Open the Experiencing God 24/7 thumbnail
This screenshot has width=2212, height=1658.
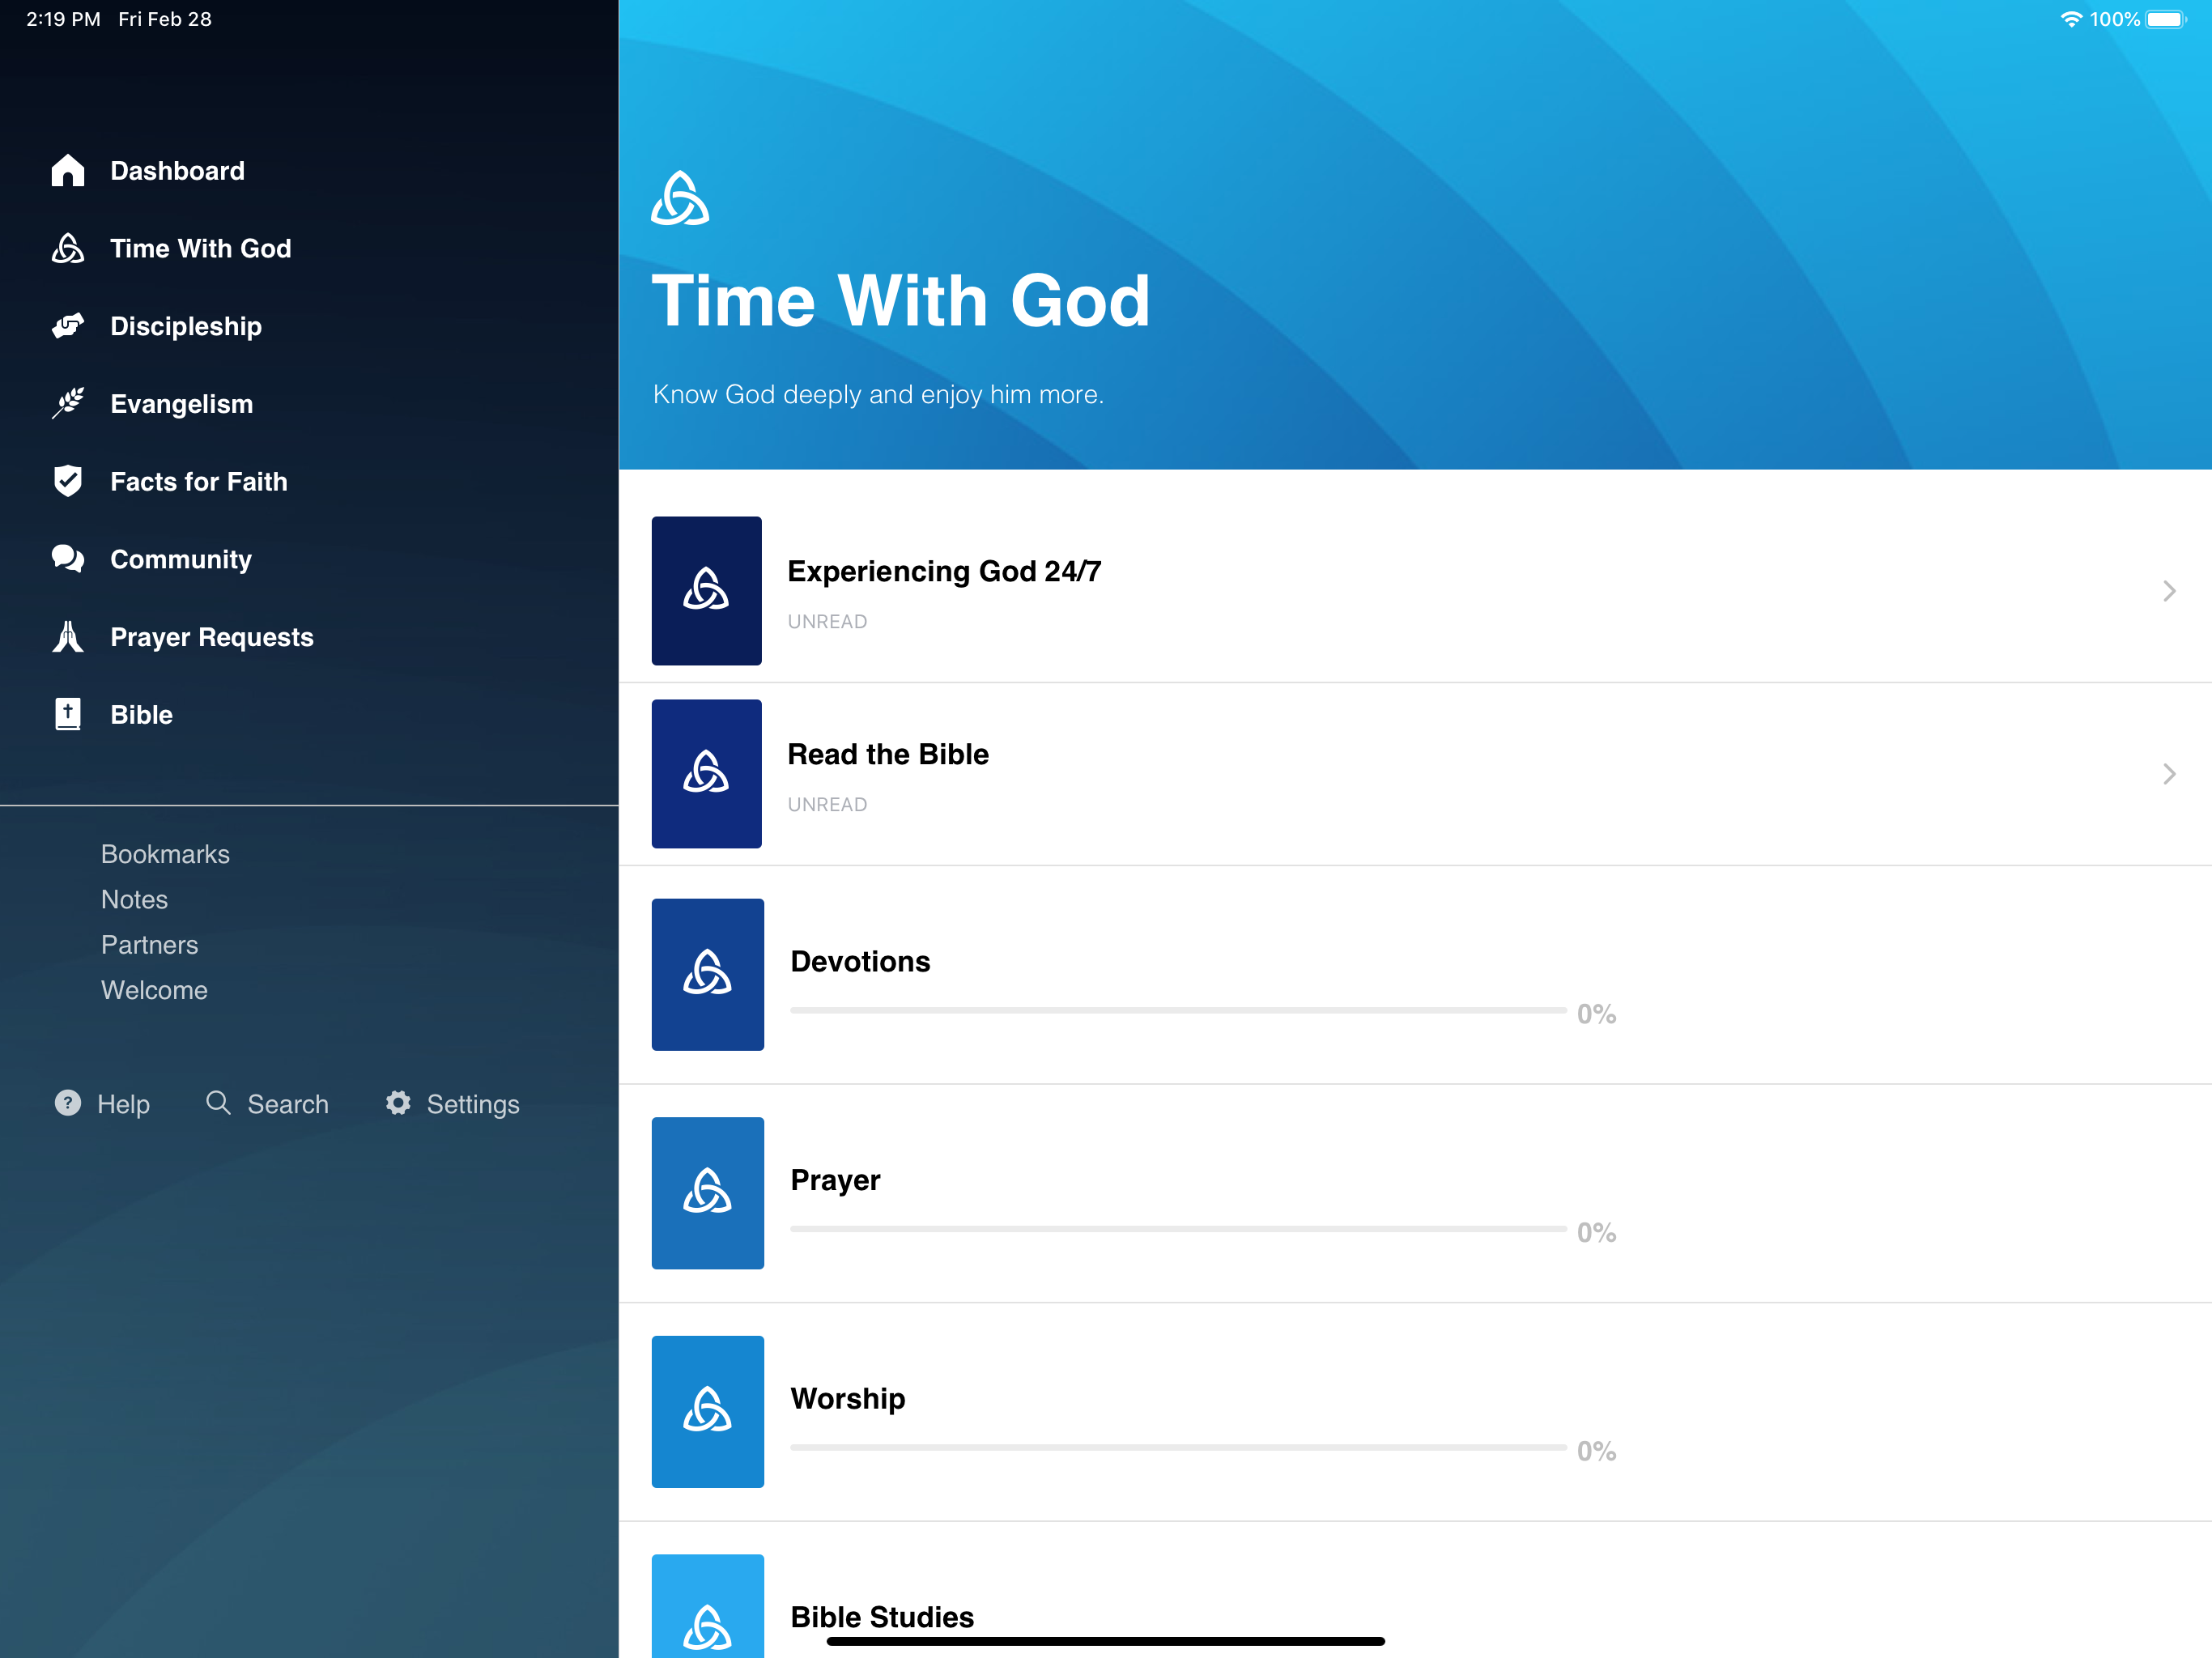tap(707, 591)
